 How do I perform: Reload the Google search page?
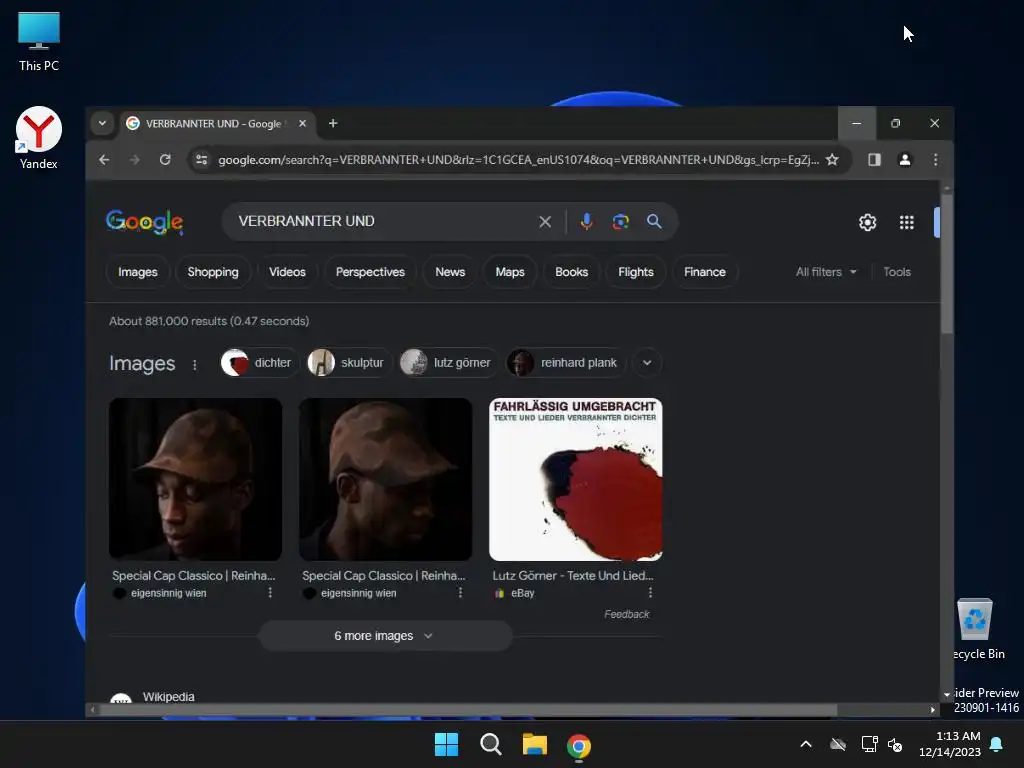tap(165, 159)
